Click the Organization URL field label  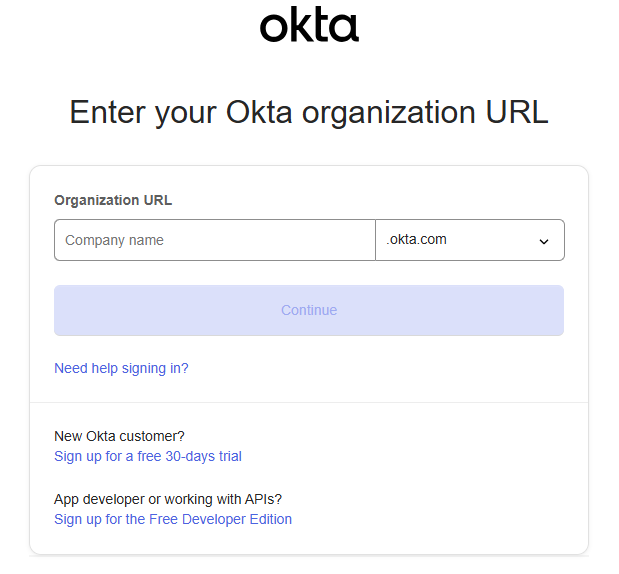click(x=113, y=200)
